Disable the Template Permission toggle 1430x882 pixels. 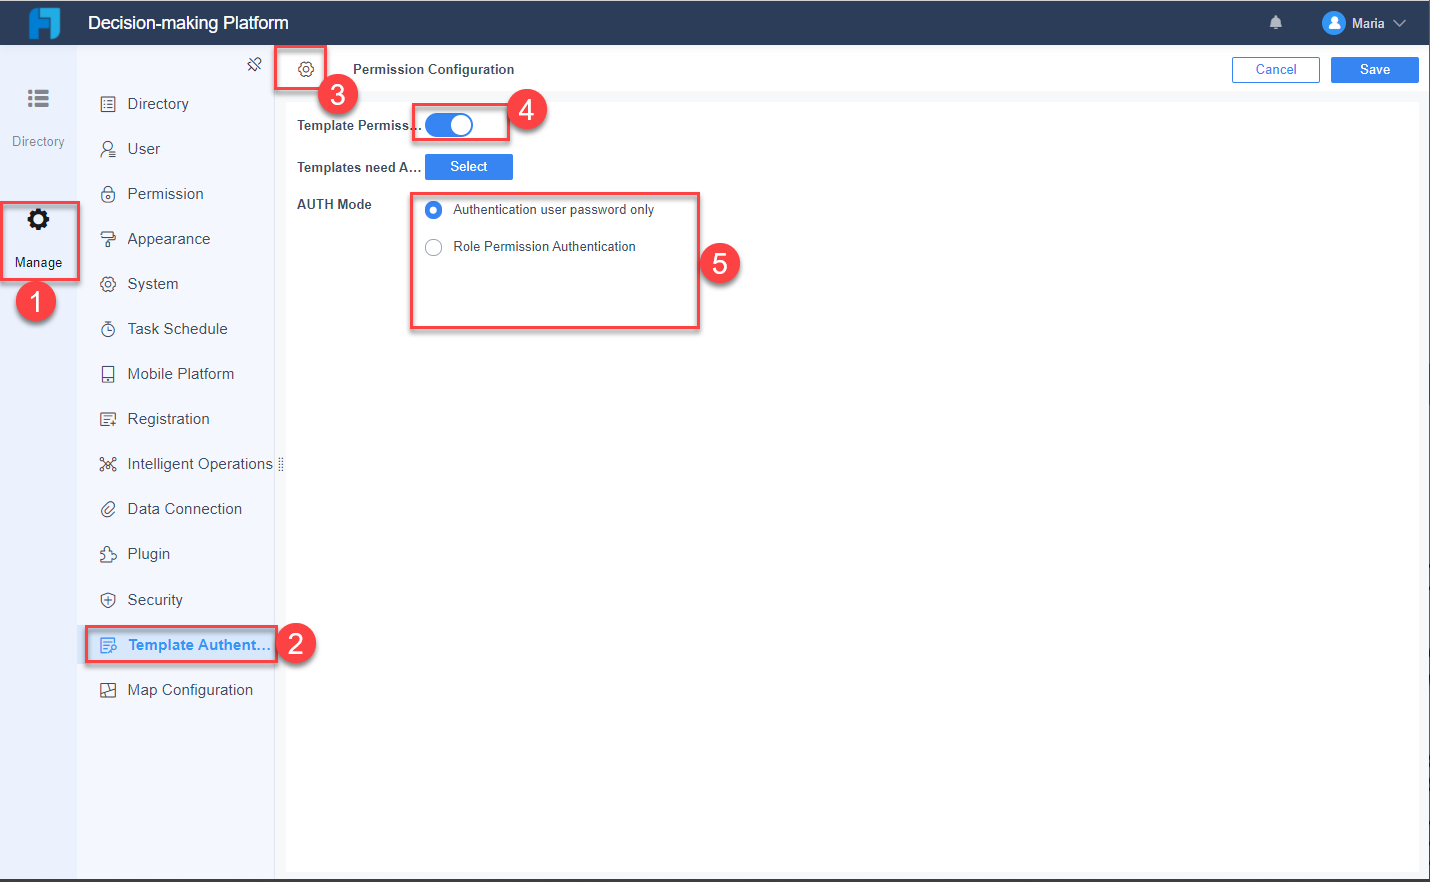448,124
